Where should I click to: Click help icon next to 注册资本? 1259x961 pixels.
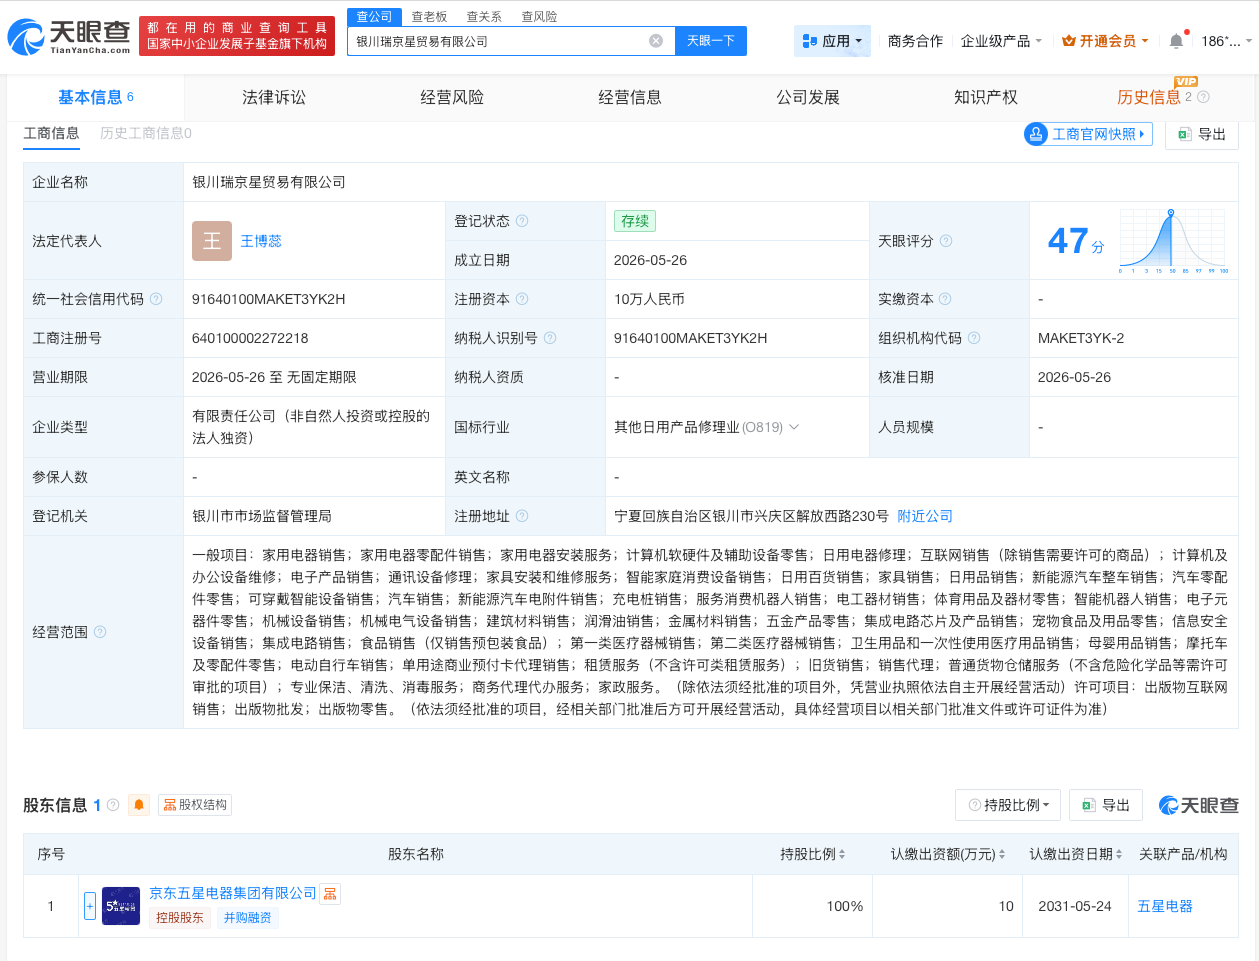point(522,299)
